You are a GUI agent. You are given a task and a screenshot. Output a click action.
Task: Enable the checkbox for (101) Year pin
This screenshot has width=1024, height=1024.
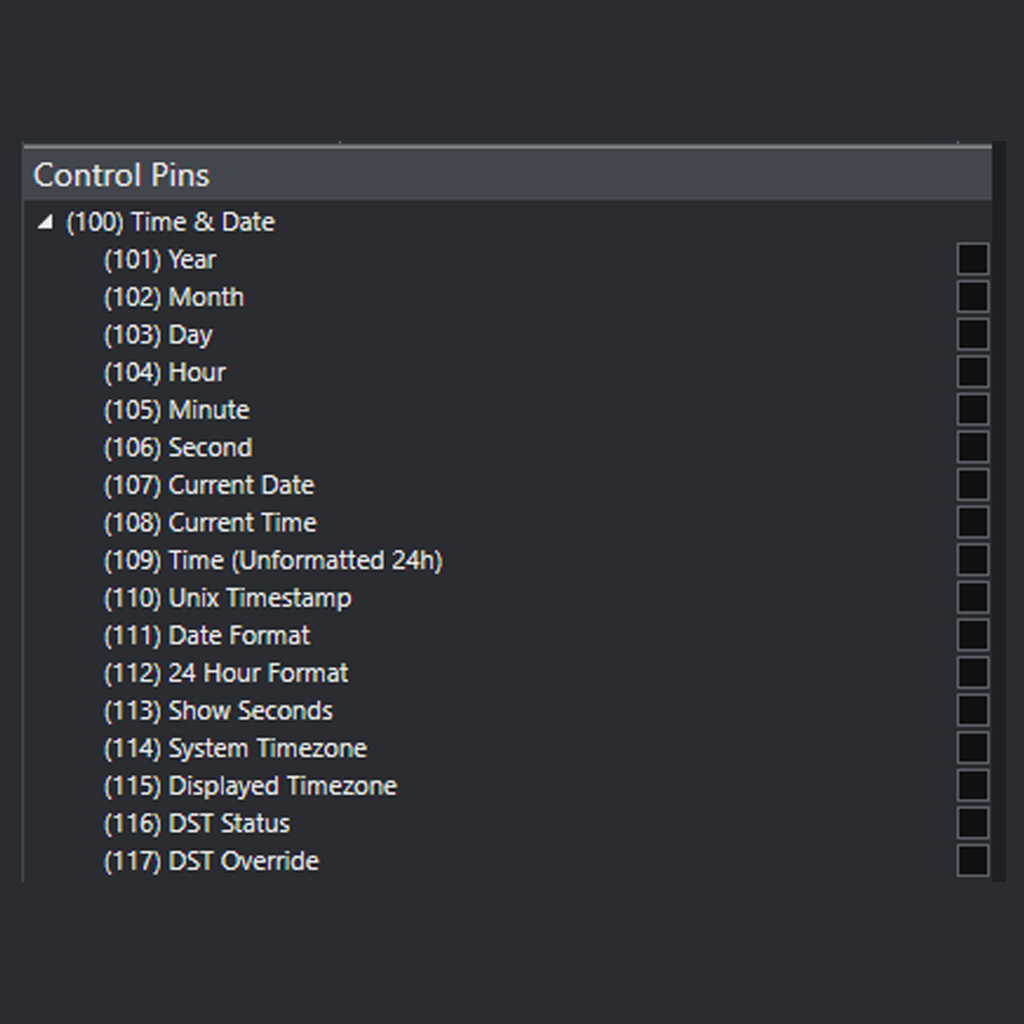click(x=971, y=258)
